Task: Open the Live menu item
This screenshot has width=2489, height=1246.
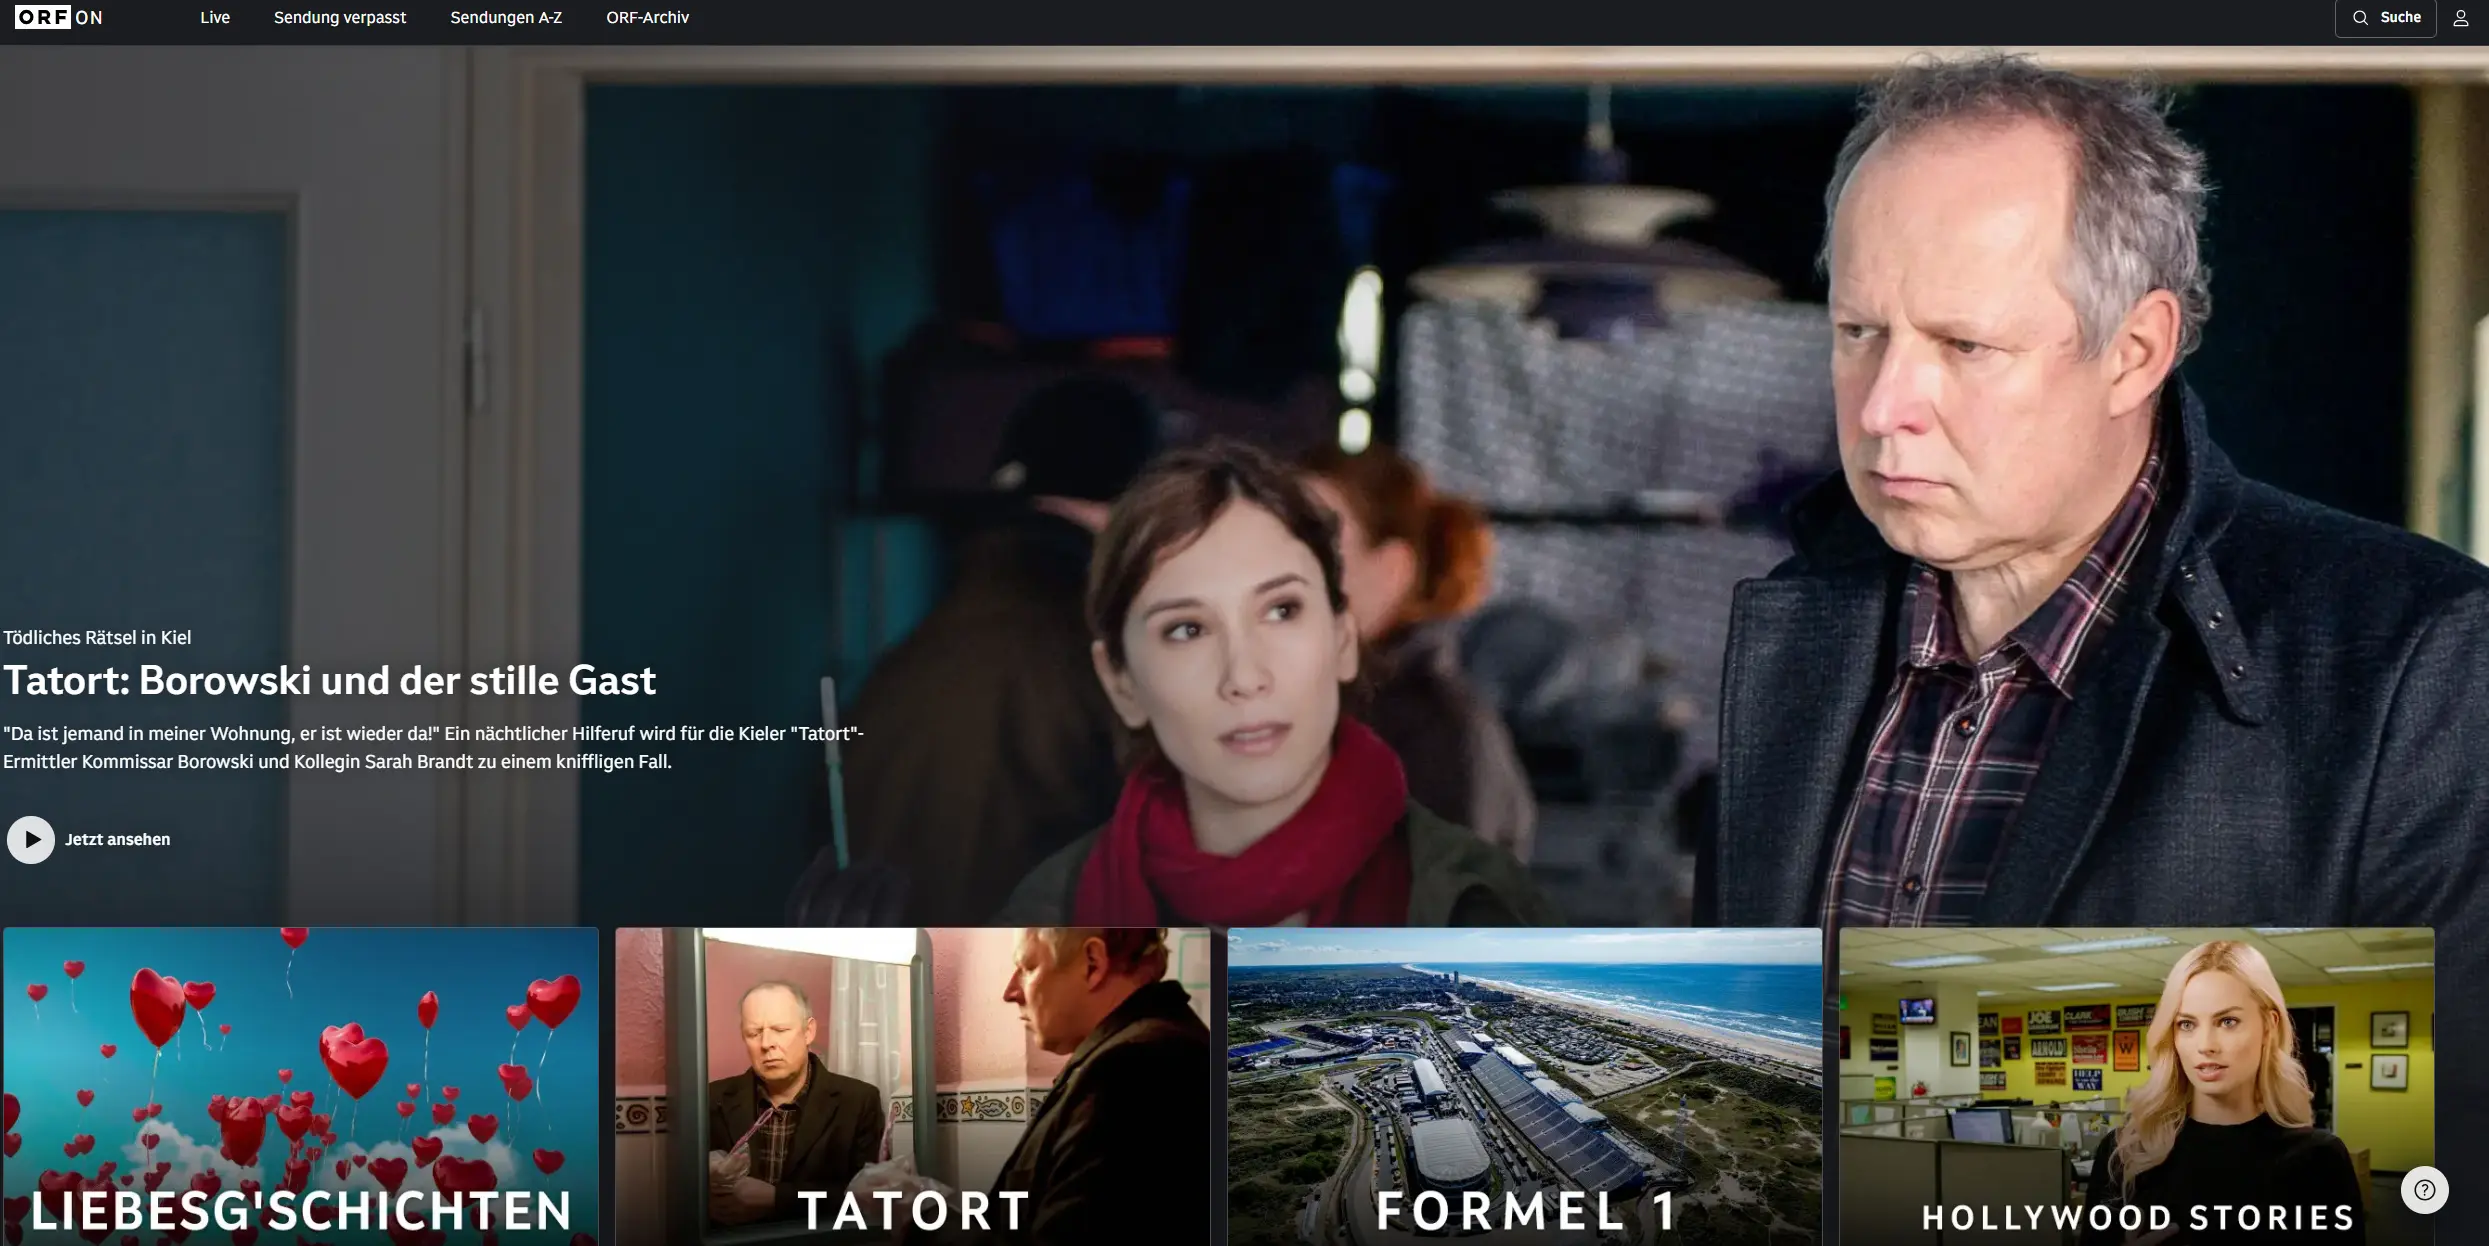Action: (214, 17)
